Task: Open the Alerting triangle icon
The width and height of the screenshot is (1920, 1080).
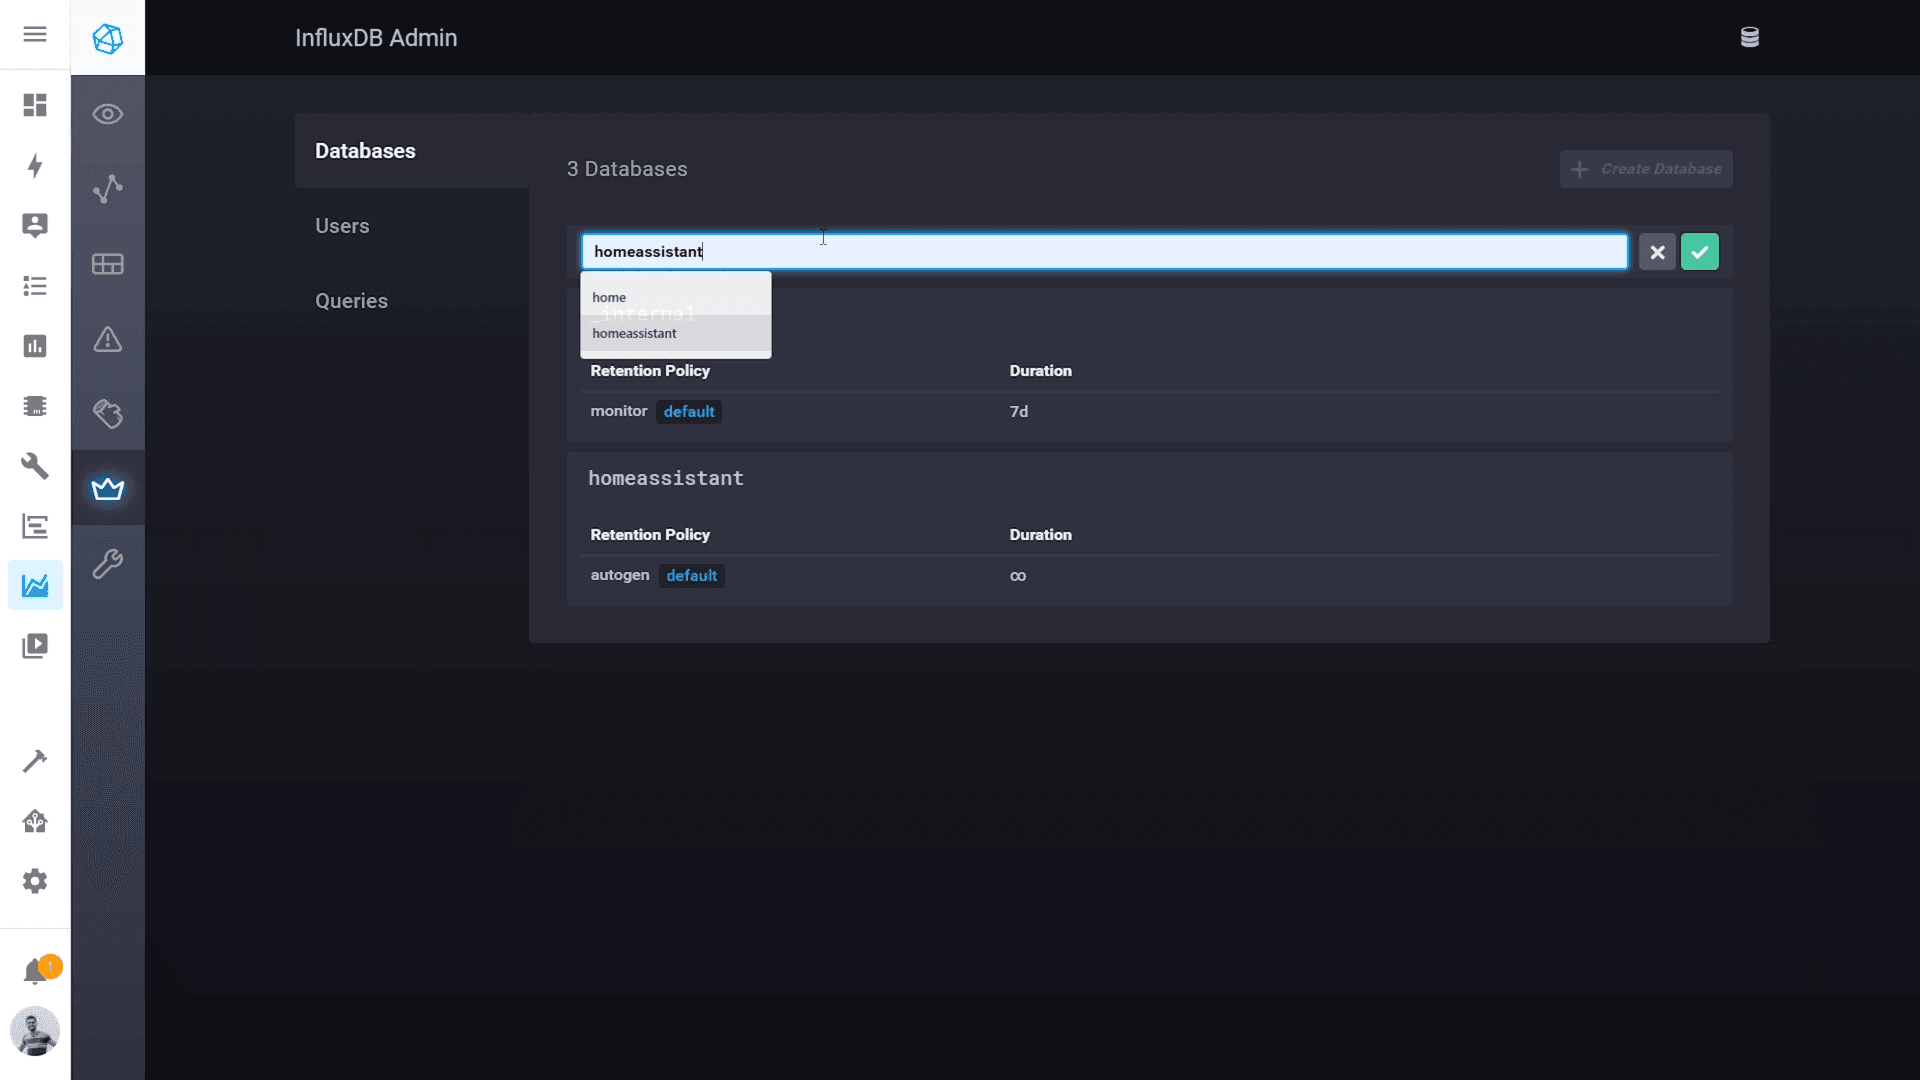Action: [x=107, y=340]
